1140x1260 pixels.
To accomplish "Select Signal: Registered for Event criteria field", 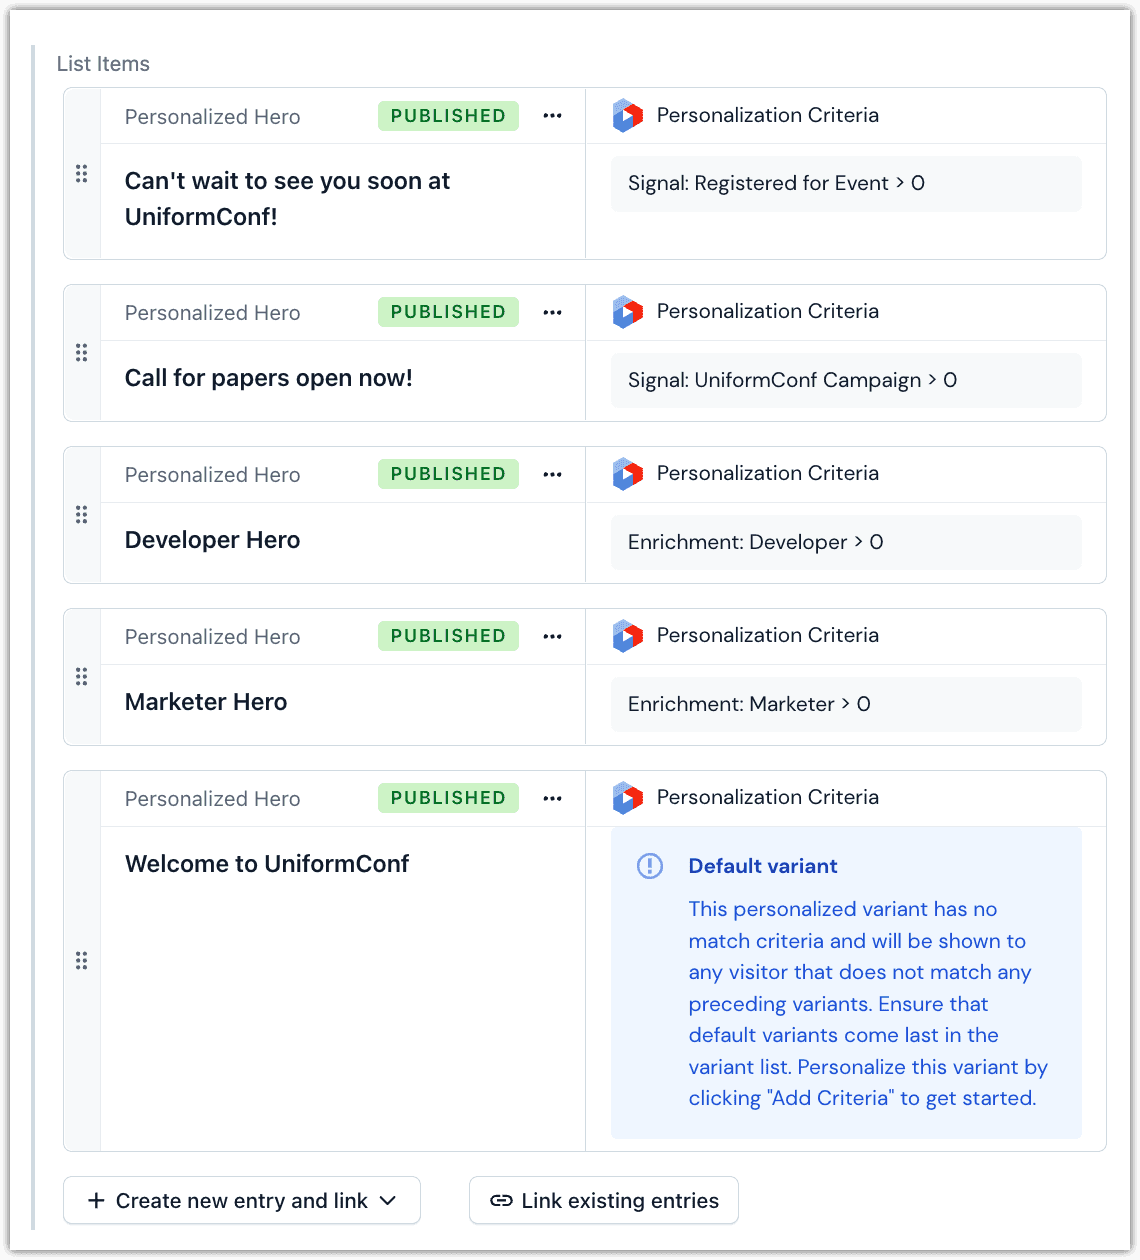I will pos(846,184).
